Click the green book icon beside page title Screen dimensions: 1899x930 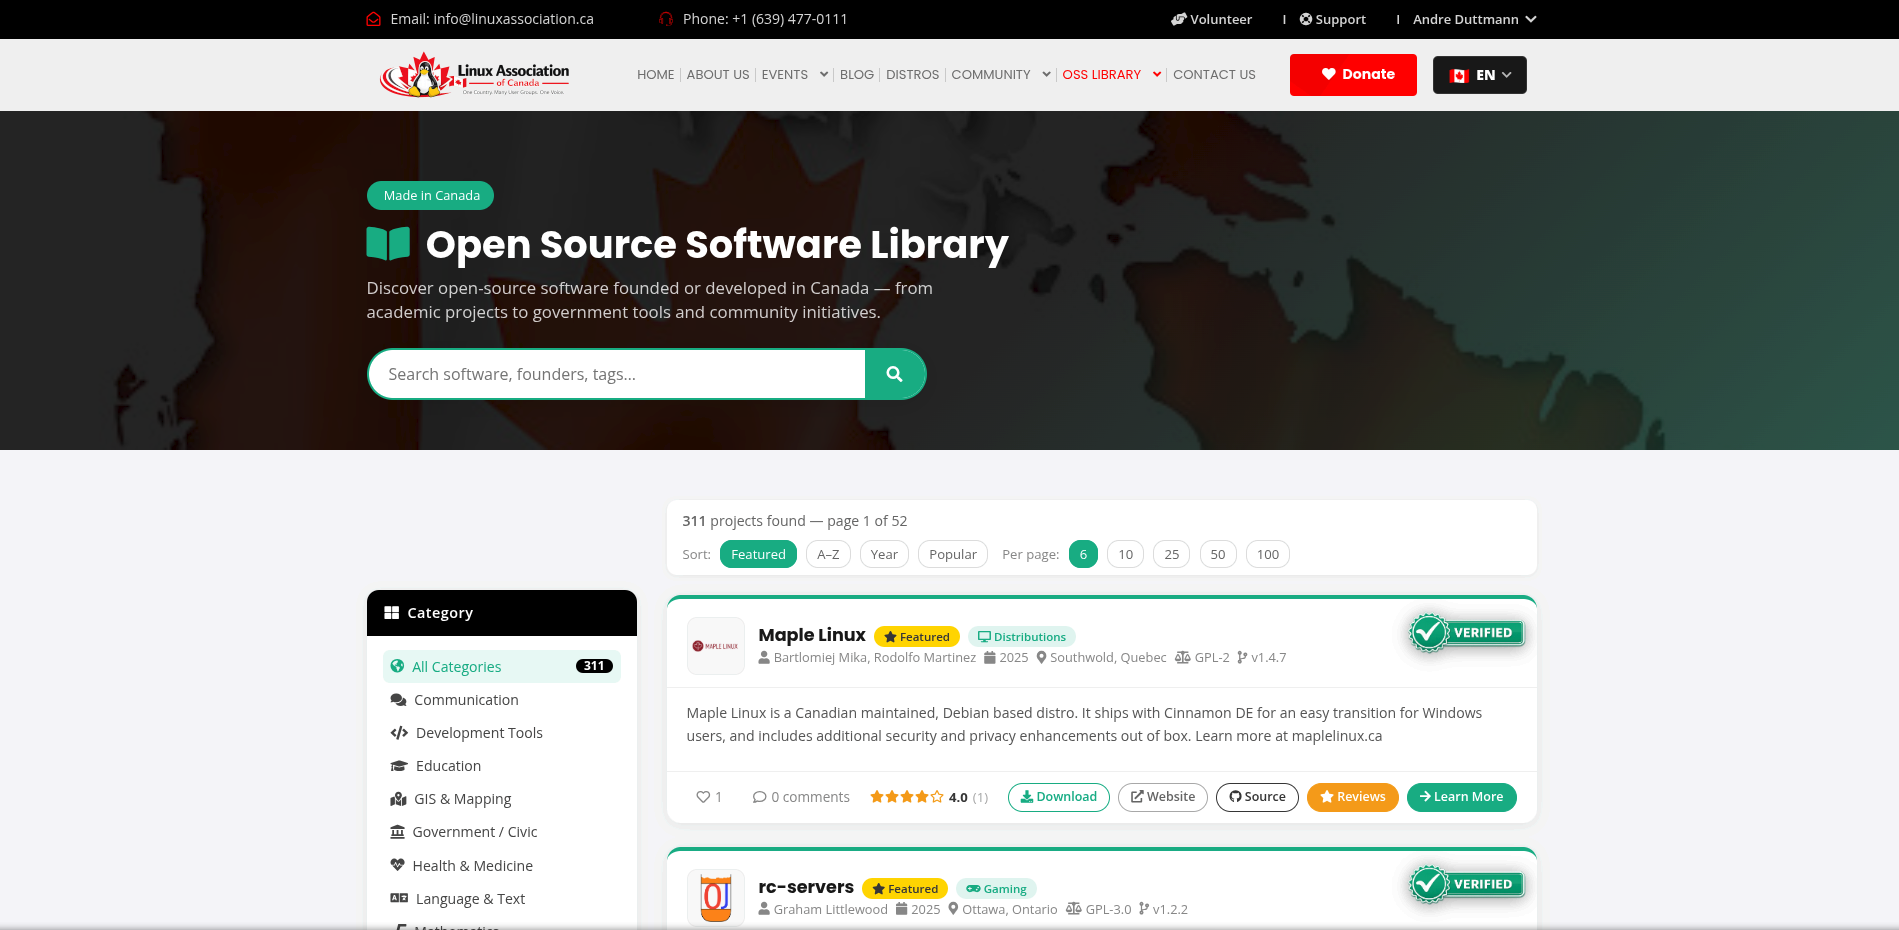pos(388,244)
